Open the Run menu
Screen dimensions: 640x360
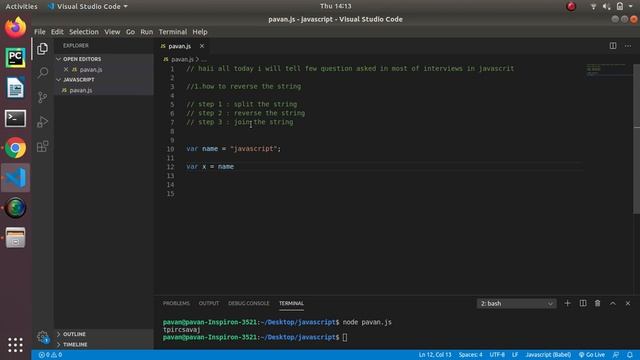point(147,32)
